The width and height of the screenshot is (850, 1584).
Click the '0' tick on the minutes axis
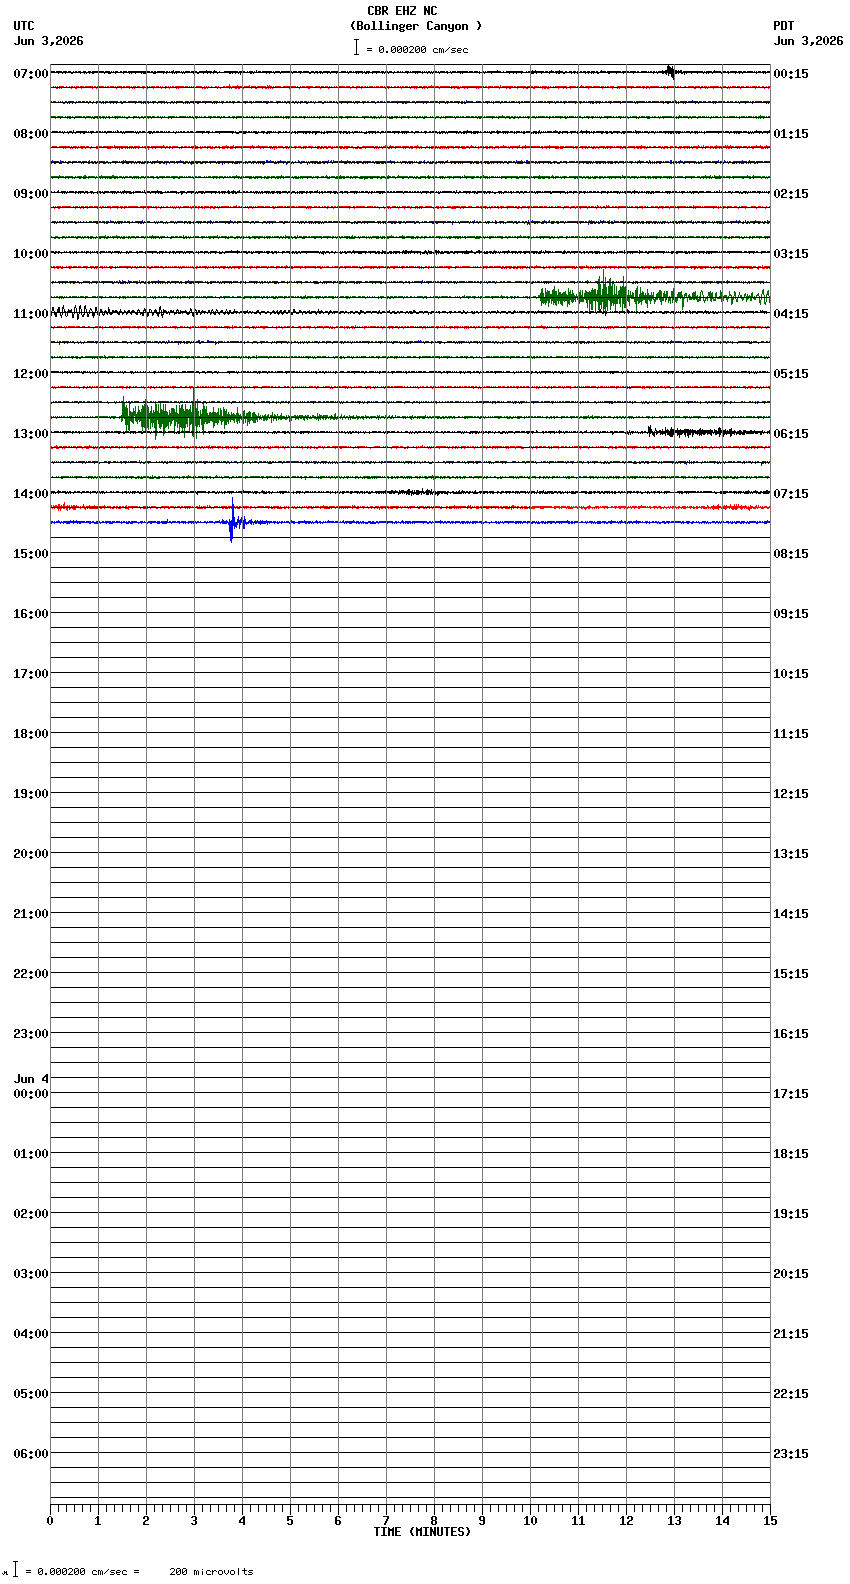tap(50, 1521)
